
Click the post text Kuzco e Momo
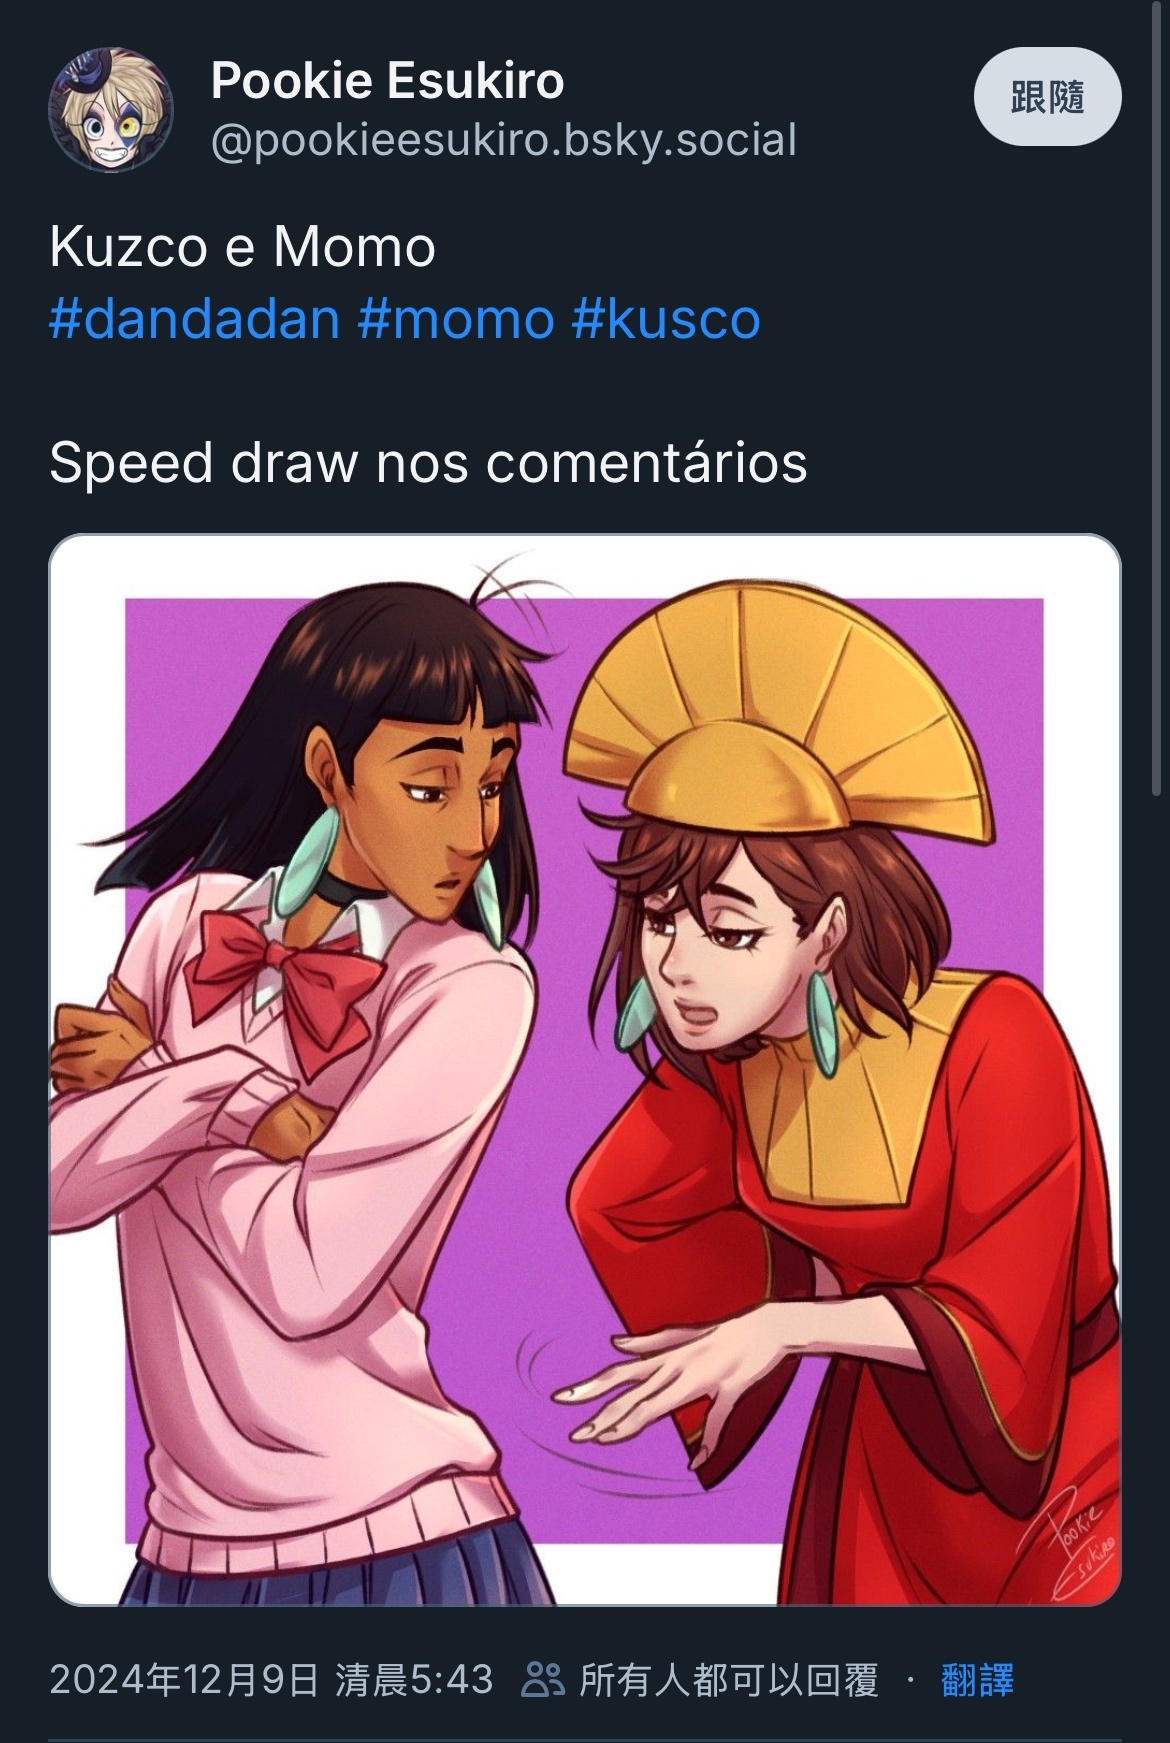click(x=242, y=247)
